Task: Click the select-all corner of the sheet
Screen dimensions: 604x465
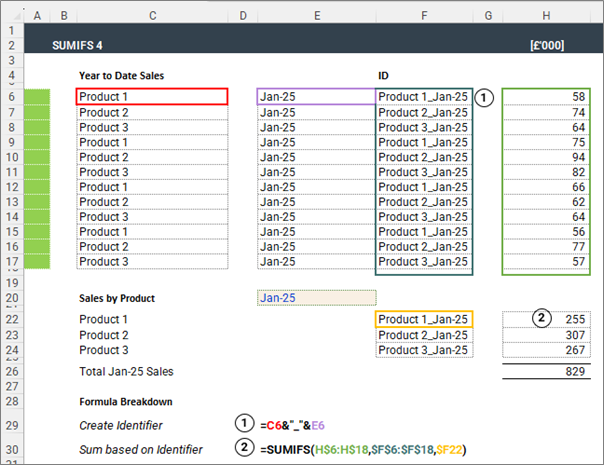Action: point(9,16)
